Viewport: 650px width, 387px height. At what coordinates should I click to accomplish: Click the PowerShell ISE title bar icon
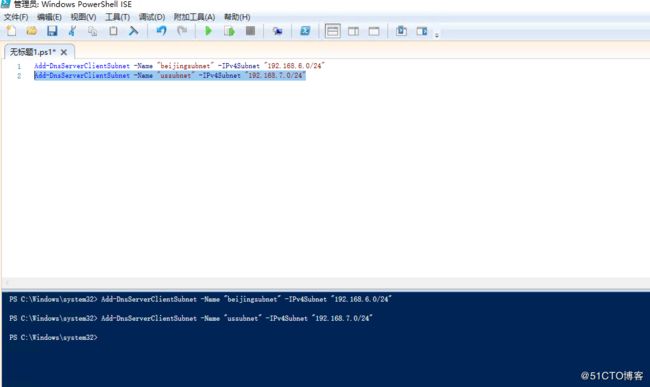tap(6, 4)
